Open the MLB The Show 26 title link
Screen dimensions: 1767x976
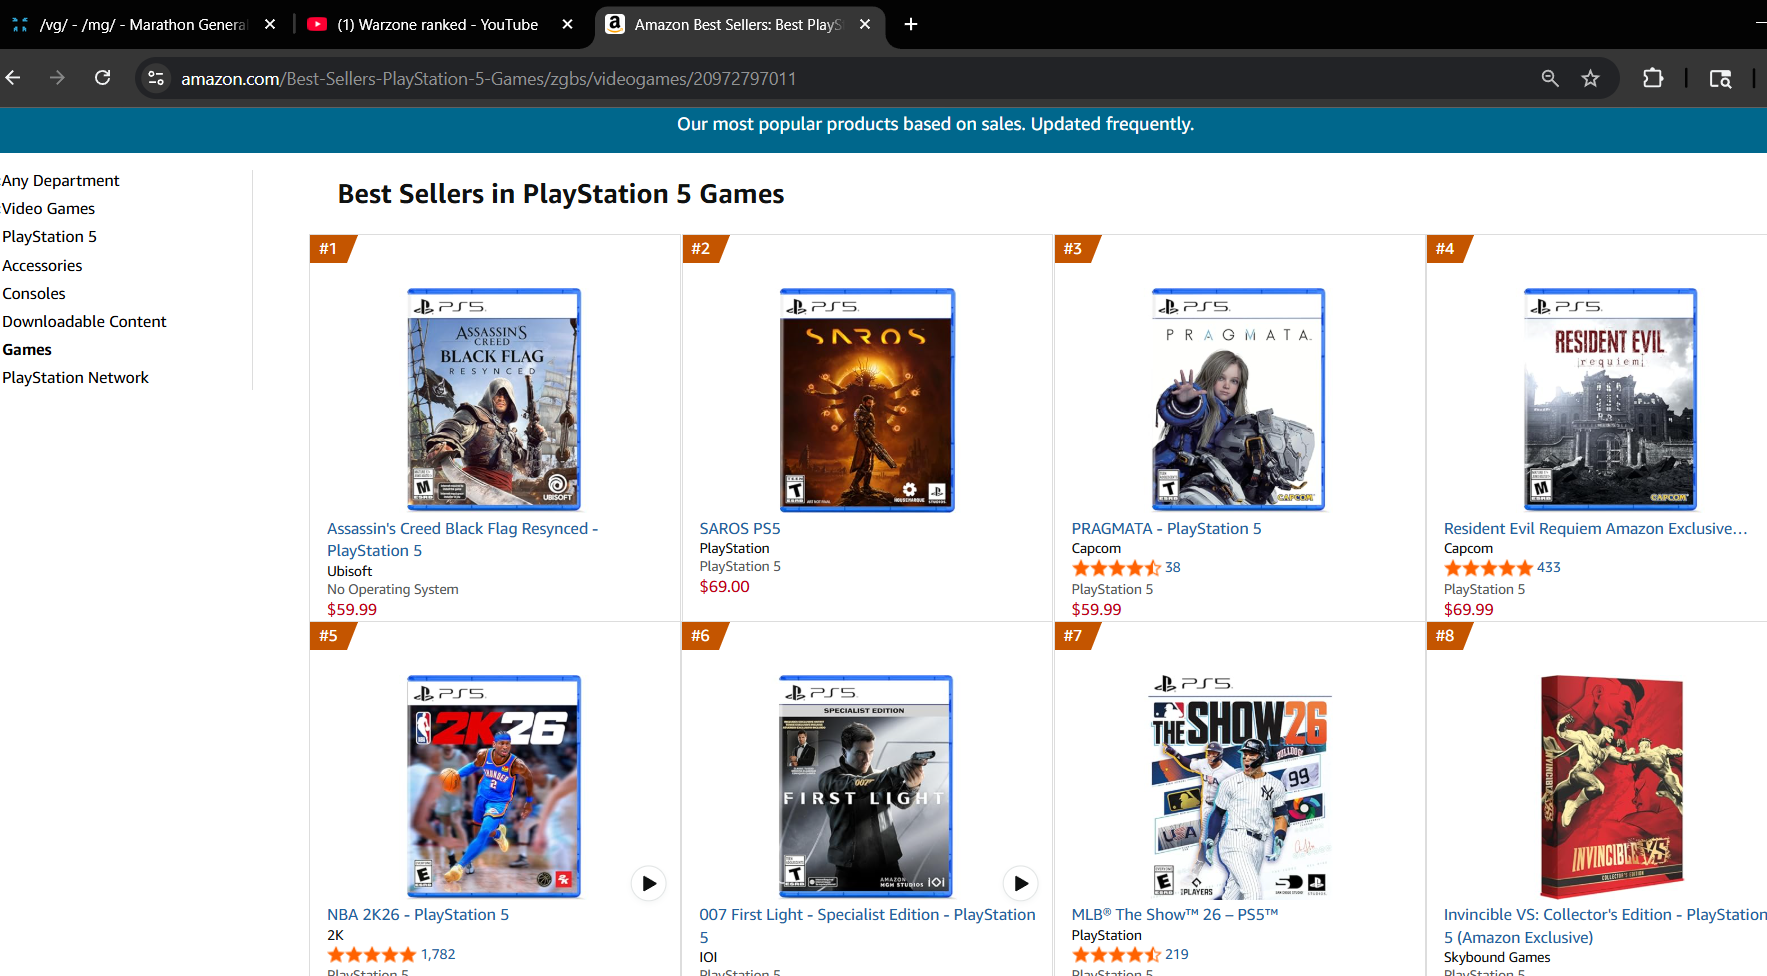point(1175,915)
